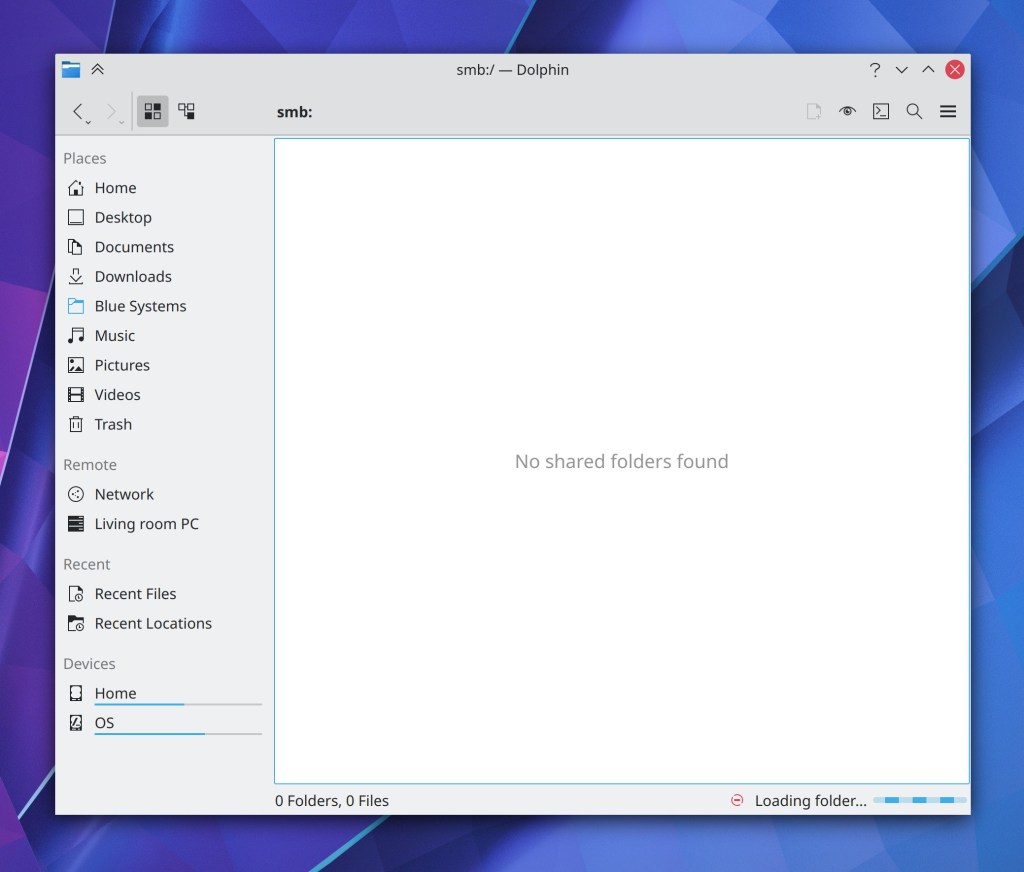
Task: Open search with the magnifier icon
Action: (x=914, y=112)
